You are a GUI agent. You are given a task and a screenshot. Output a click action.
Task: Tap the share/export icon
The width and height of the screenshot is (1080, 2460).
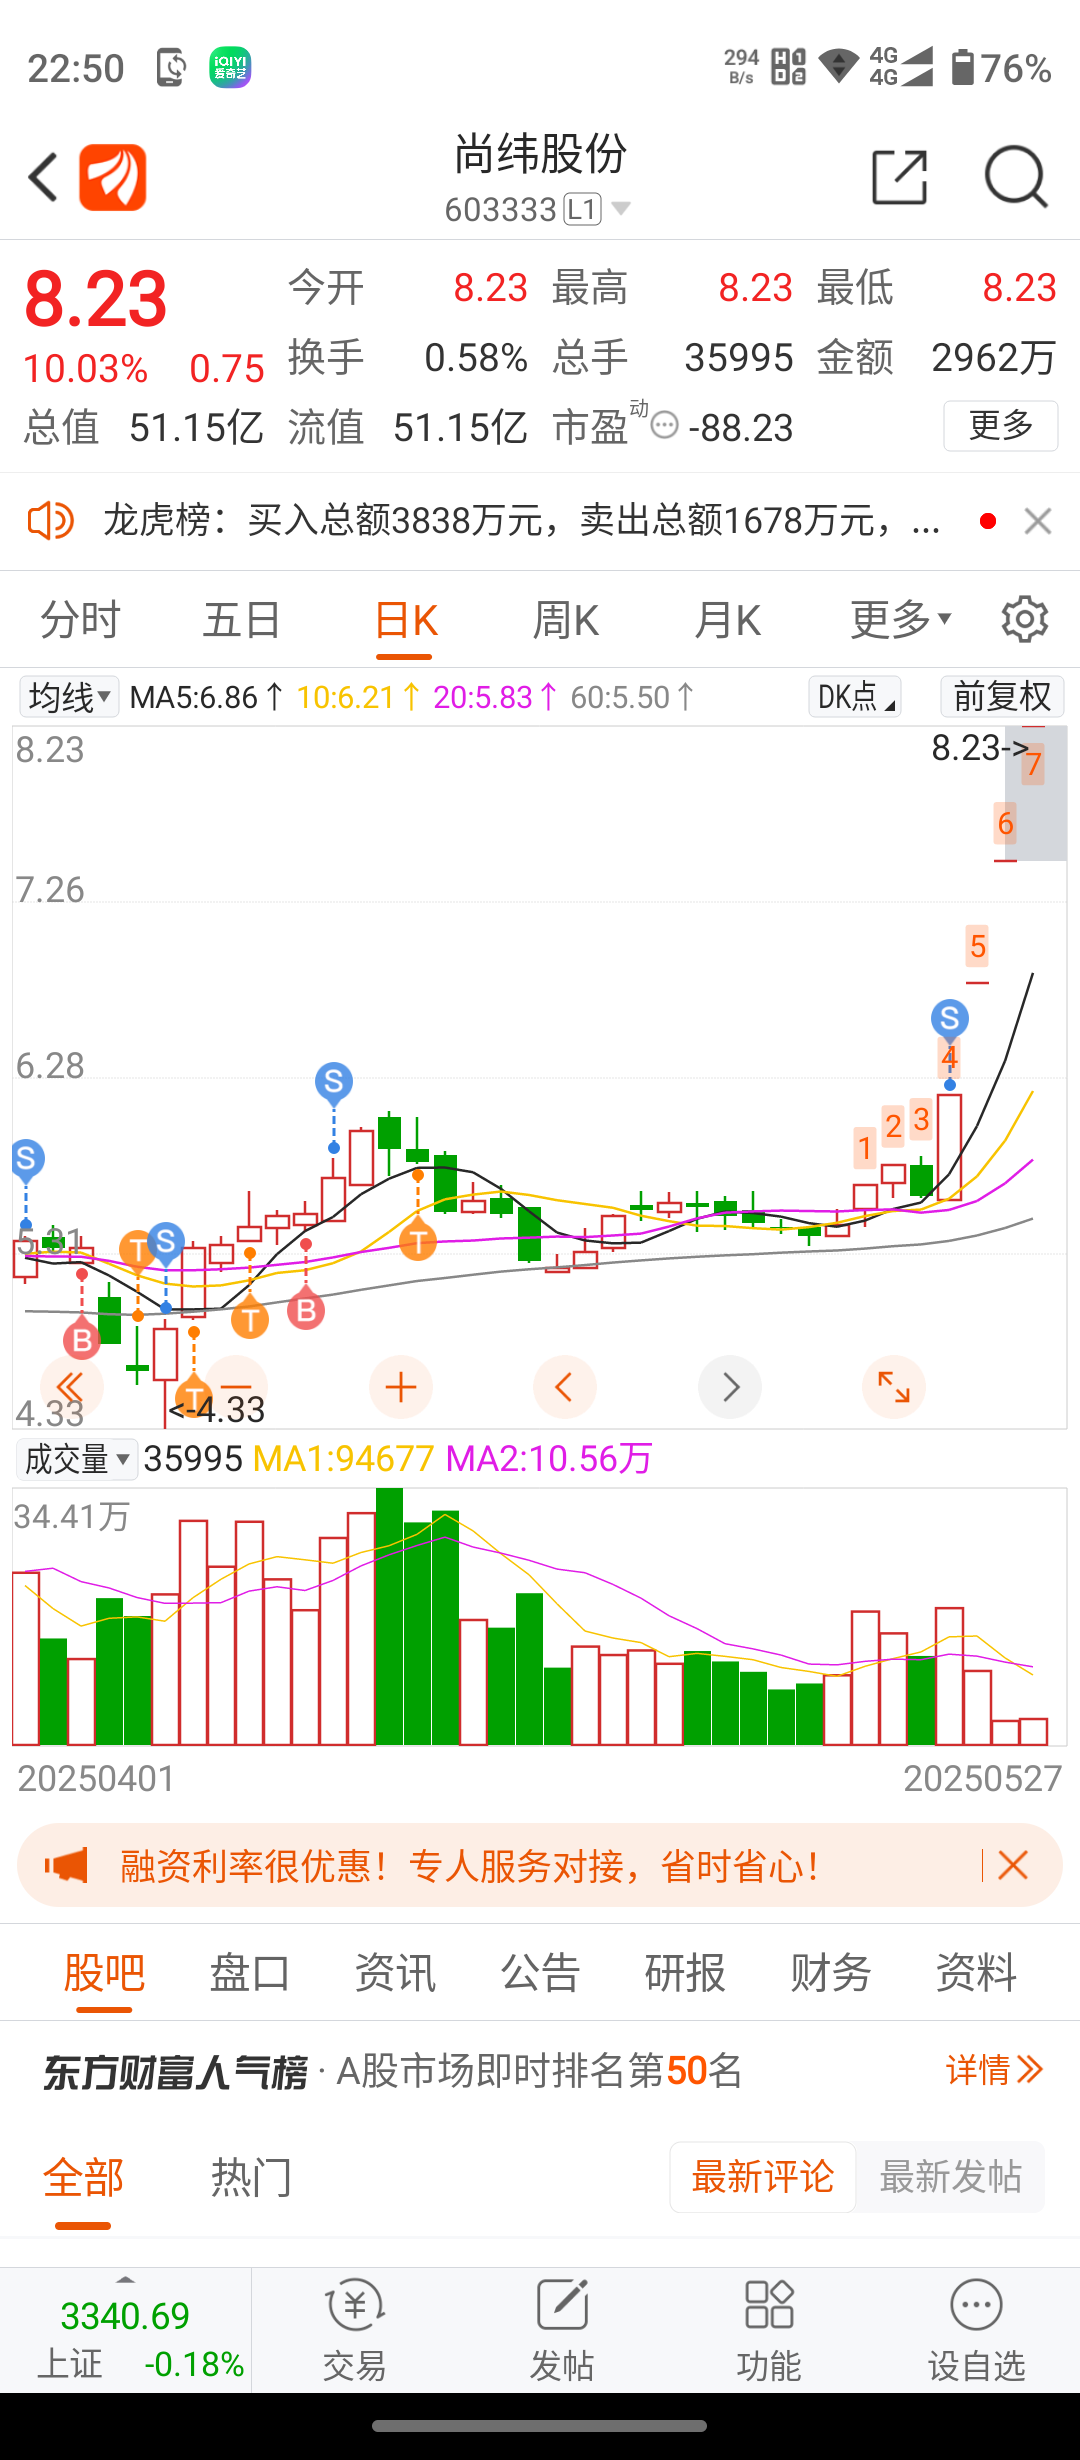coord(899,177)
